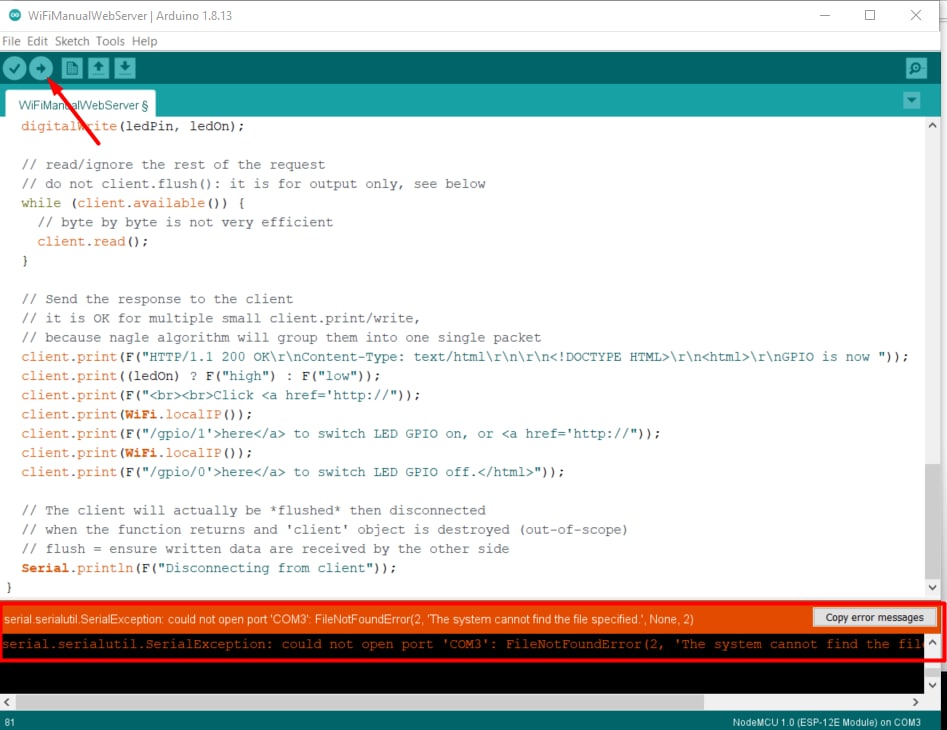This screenshot has width=947, height=730.
Task: Click horizontal scrollbar right arrow
Action: [x=916, y=702]
